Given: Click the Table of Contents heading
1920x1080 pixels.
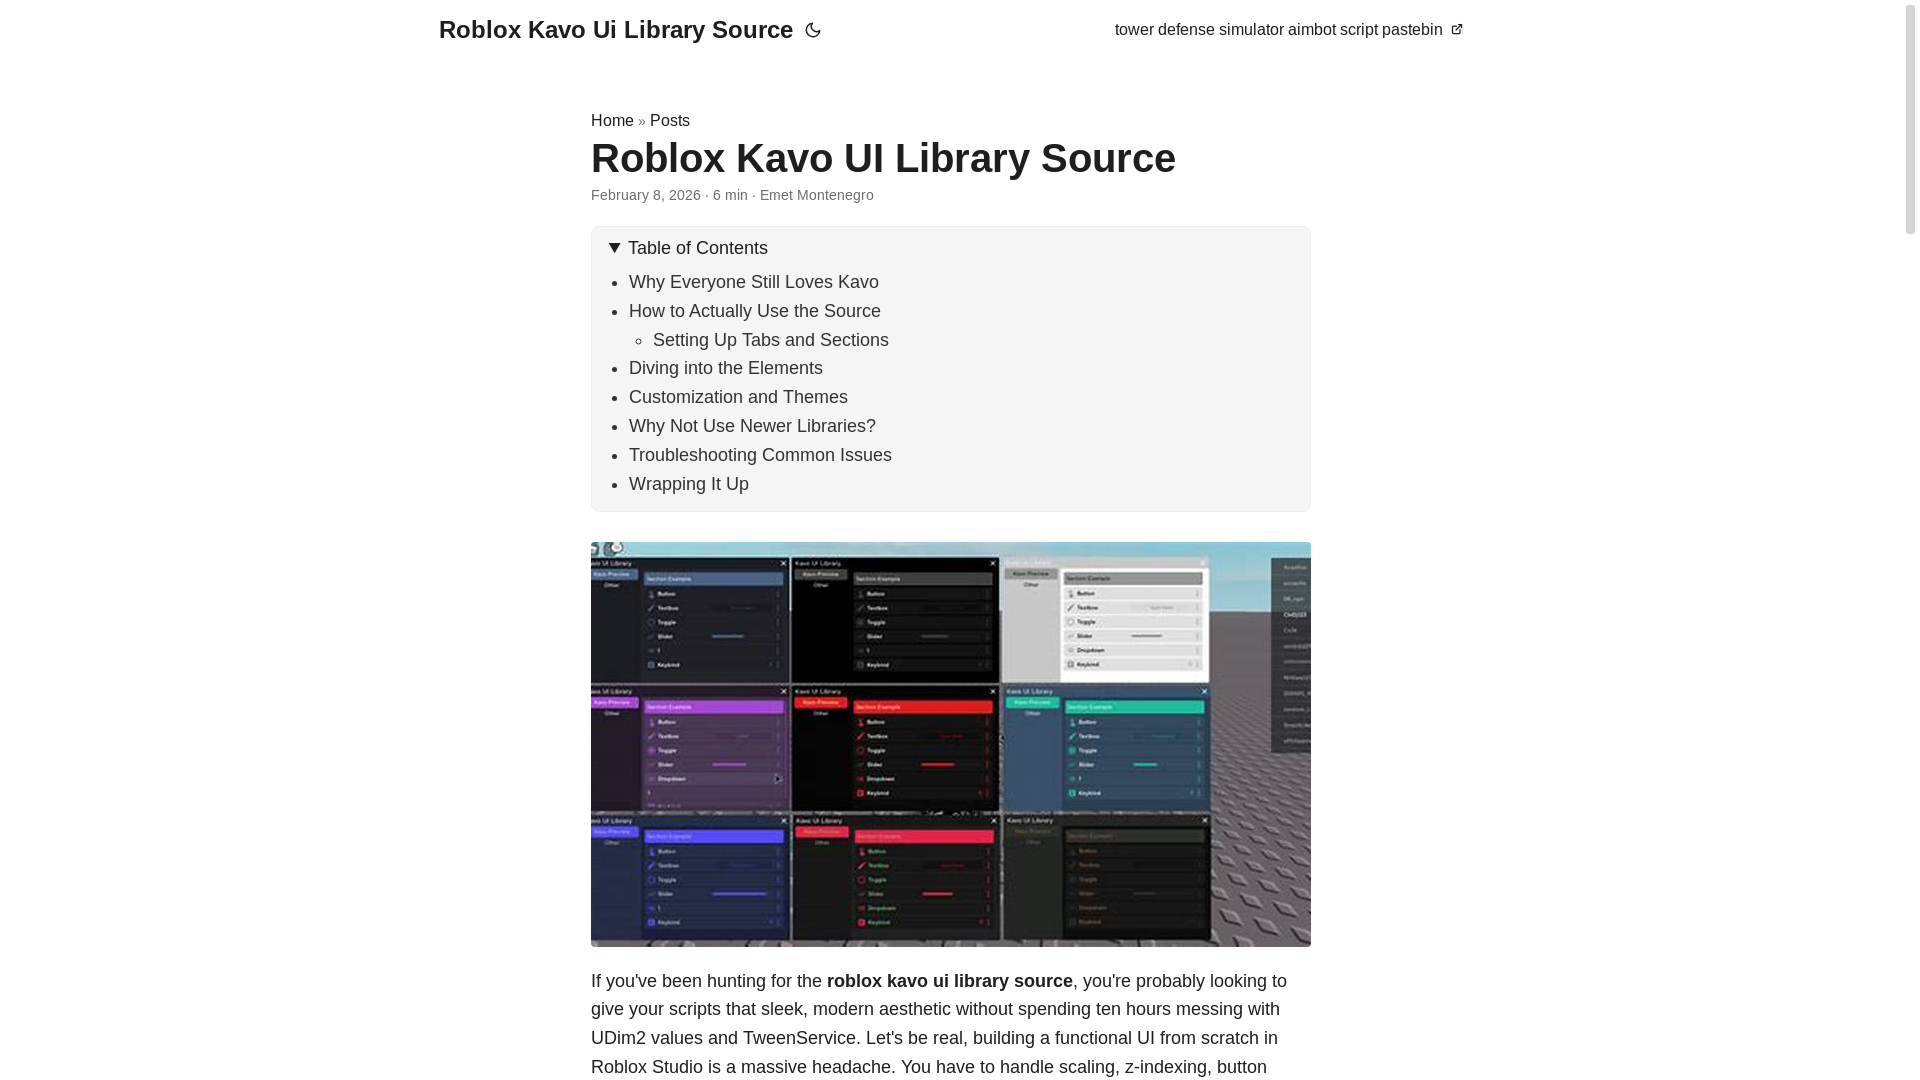Looking at the screenshot, I should [x=697, y=248].
